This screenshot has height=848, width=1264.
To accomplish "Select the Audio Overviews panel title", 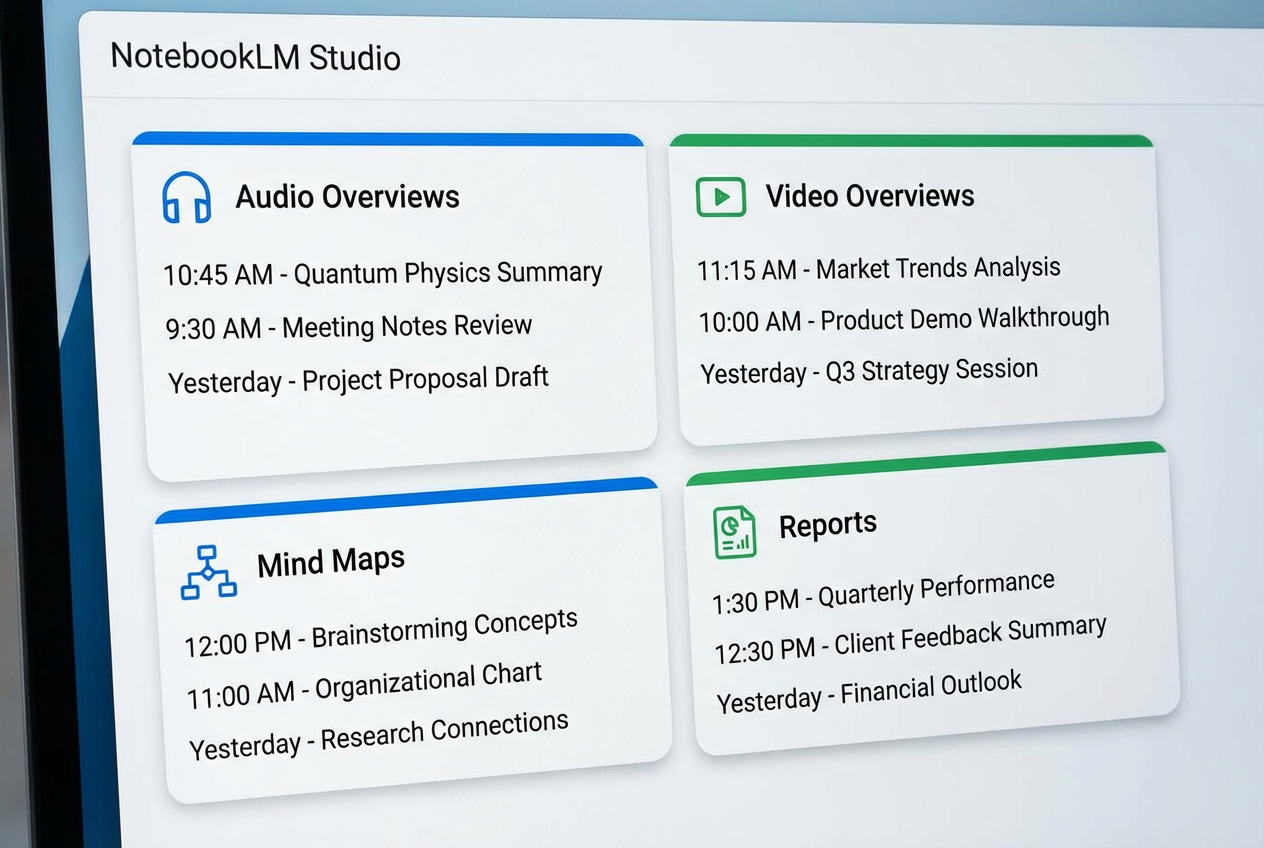I will point(347,197).
